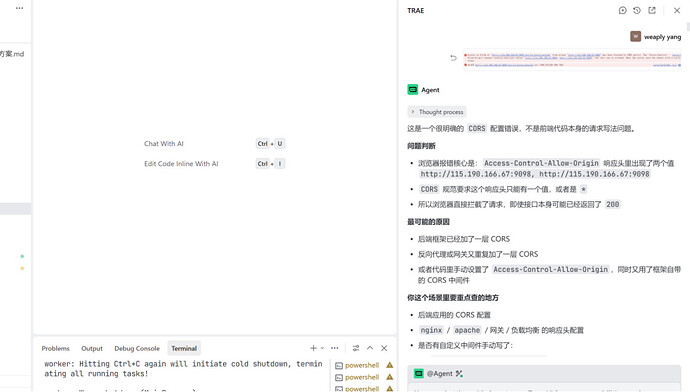
Task: Click the apache code label
Action: pyautogui.click(x=467, y=330)
